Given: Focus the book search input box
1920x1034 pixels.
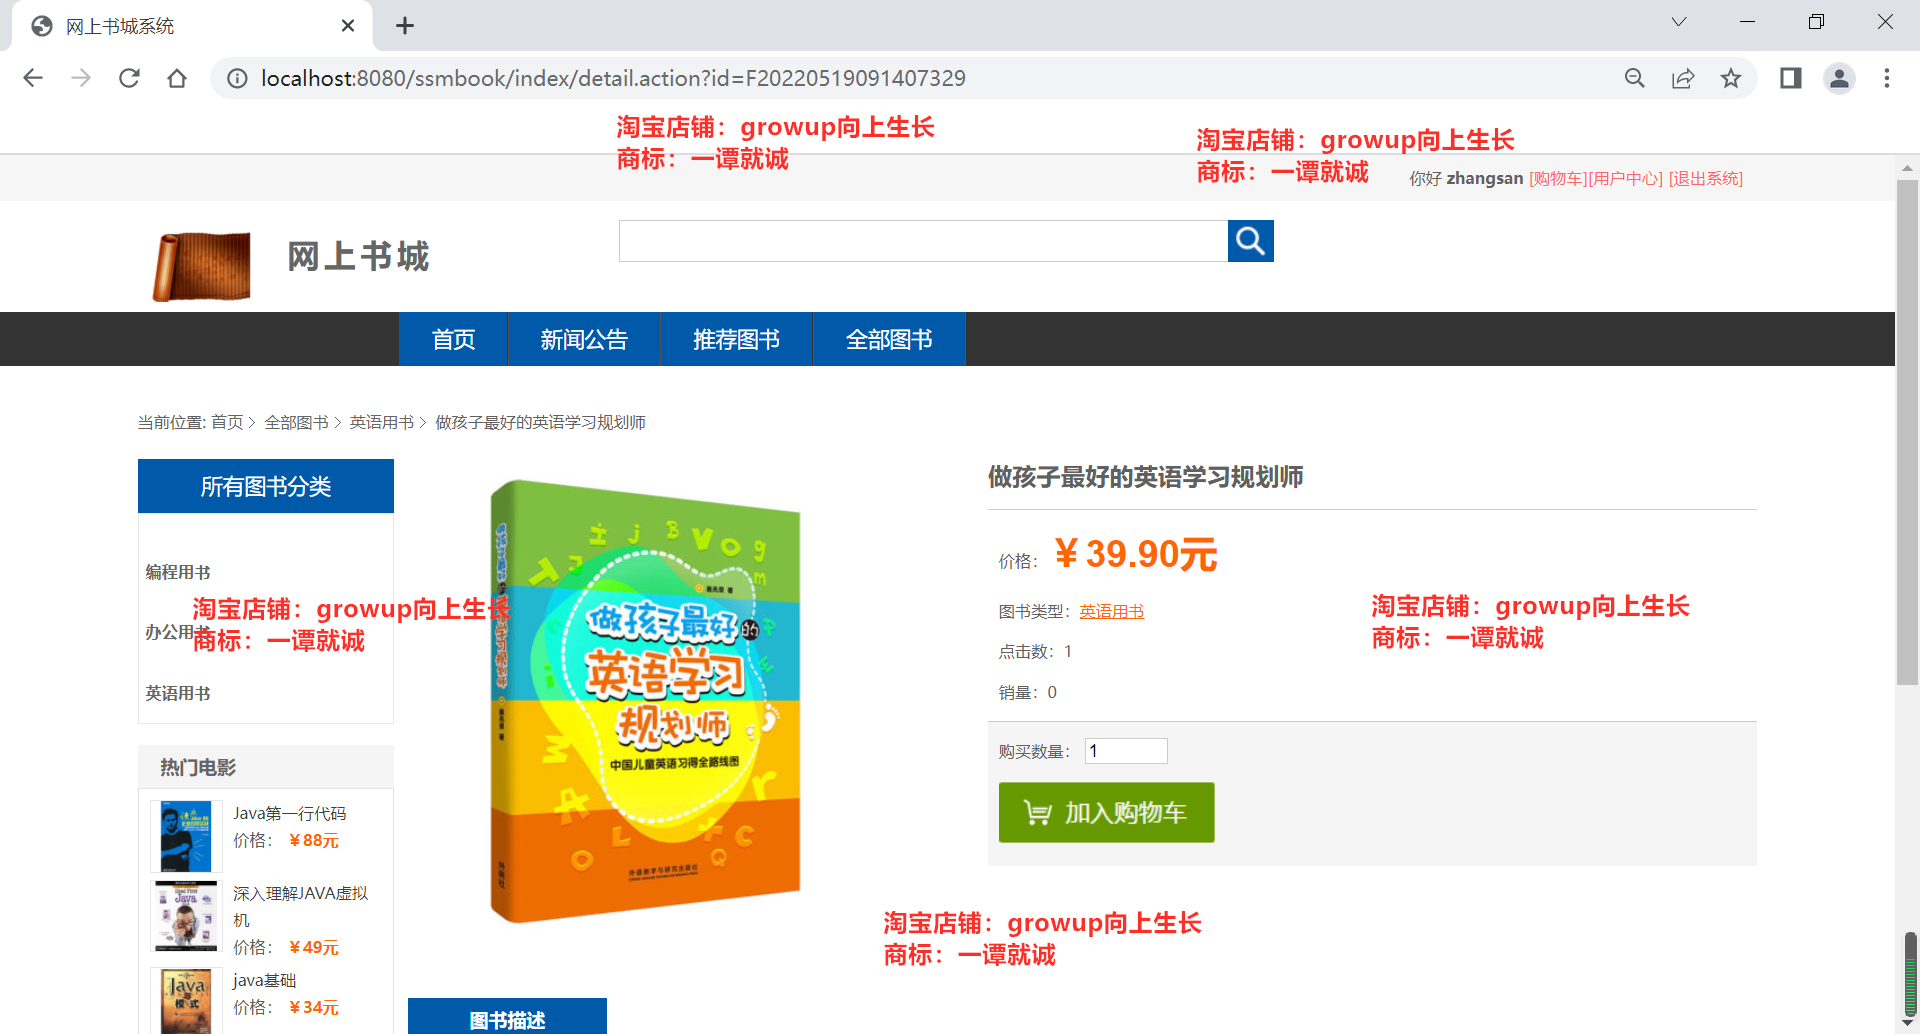Looking at the screenshot, I should (923, 241).
